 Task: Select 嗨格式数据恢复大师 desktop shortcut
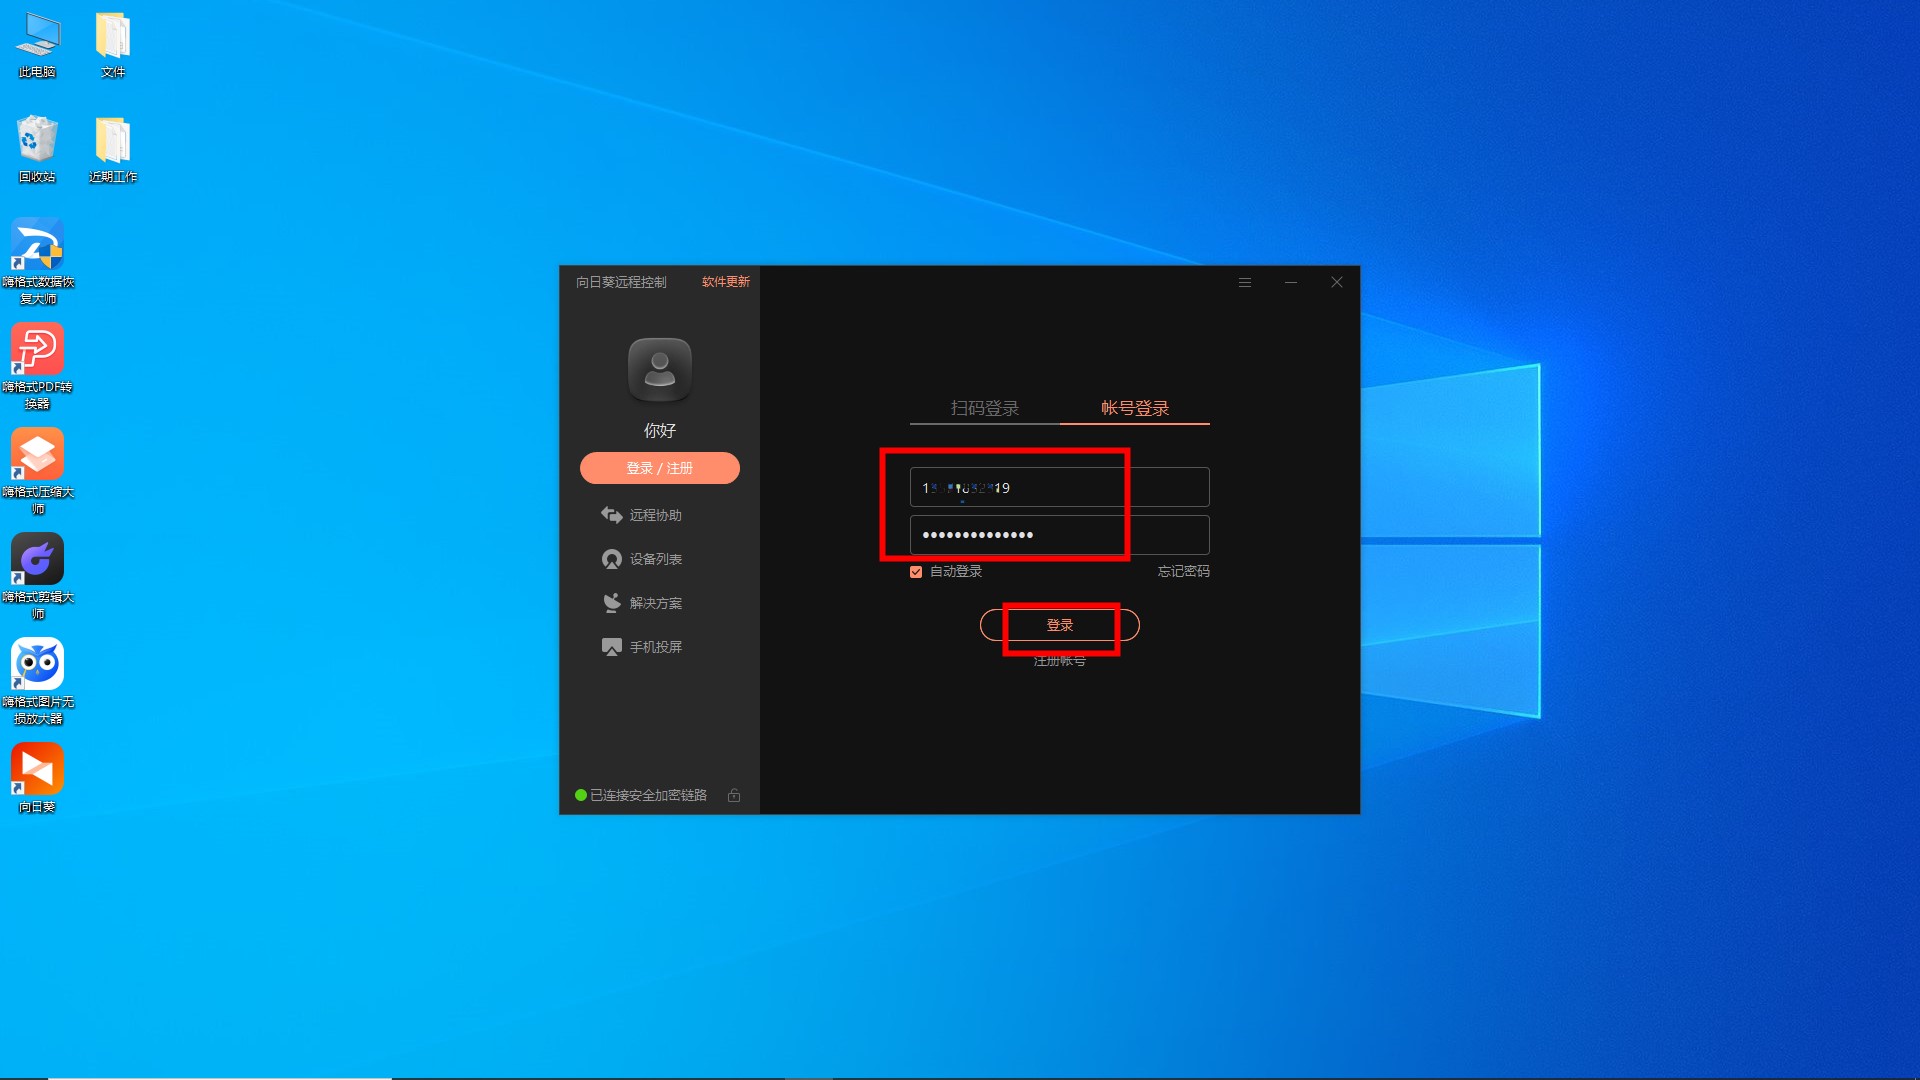[x=37, y=262]
